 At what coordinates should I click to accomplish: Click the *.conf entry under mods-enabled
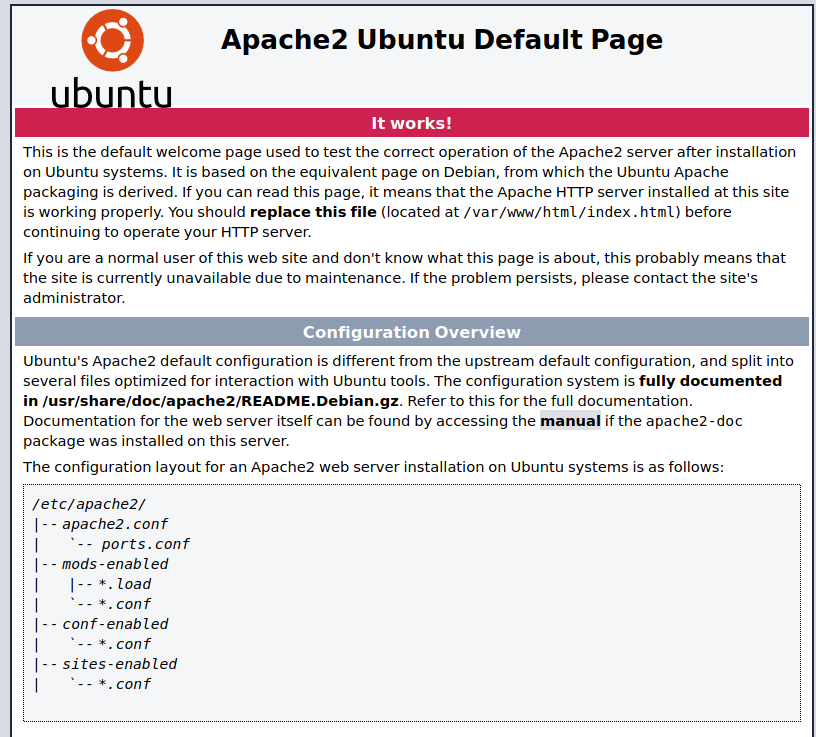point(125,604)
